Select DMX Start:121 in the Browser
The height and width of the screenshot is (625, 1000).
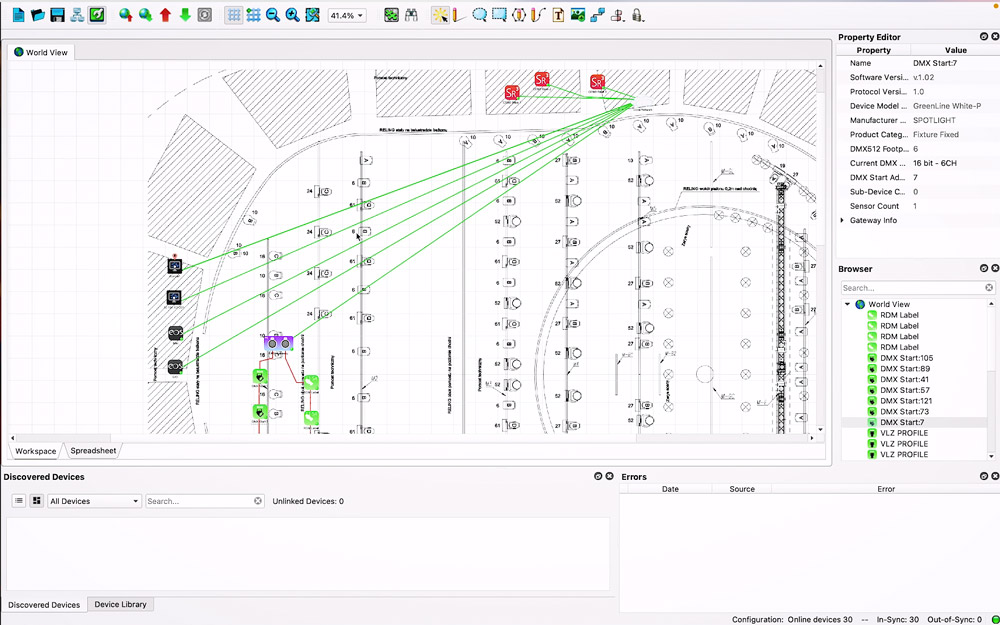point(906,401)
